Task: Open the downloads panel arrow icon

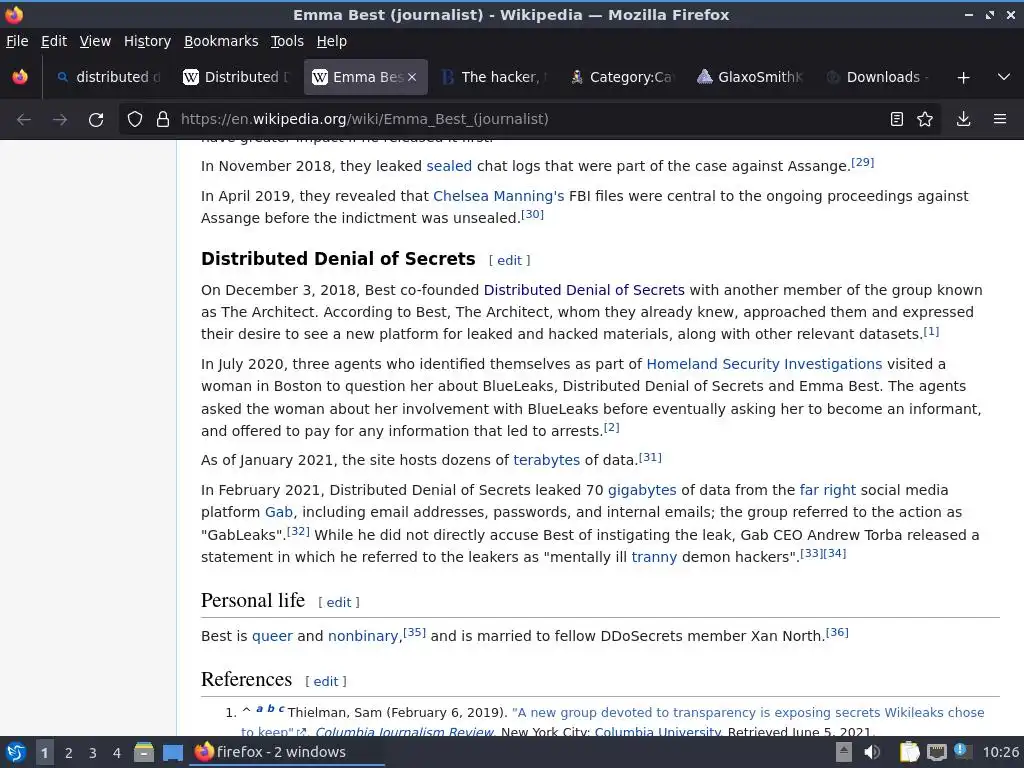Action: (x=963, y=119)
